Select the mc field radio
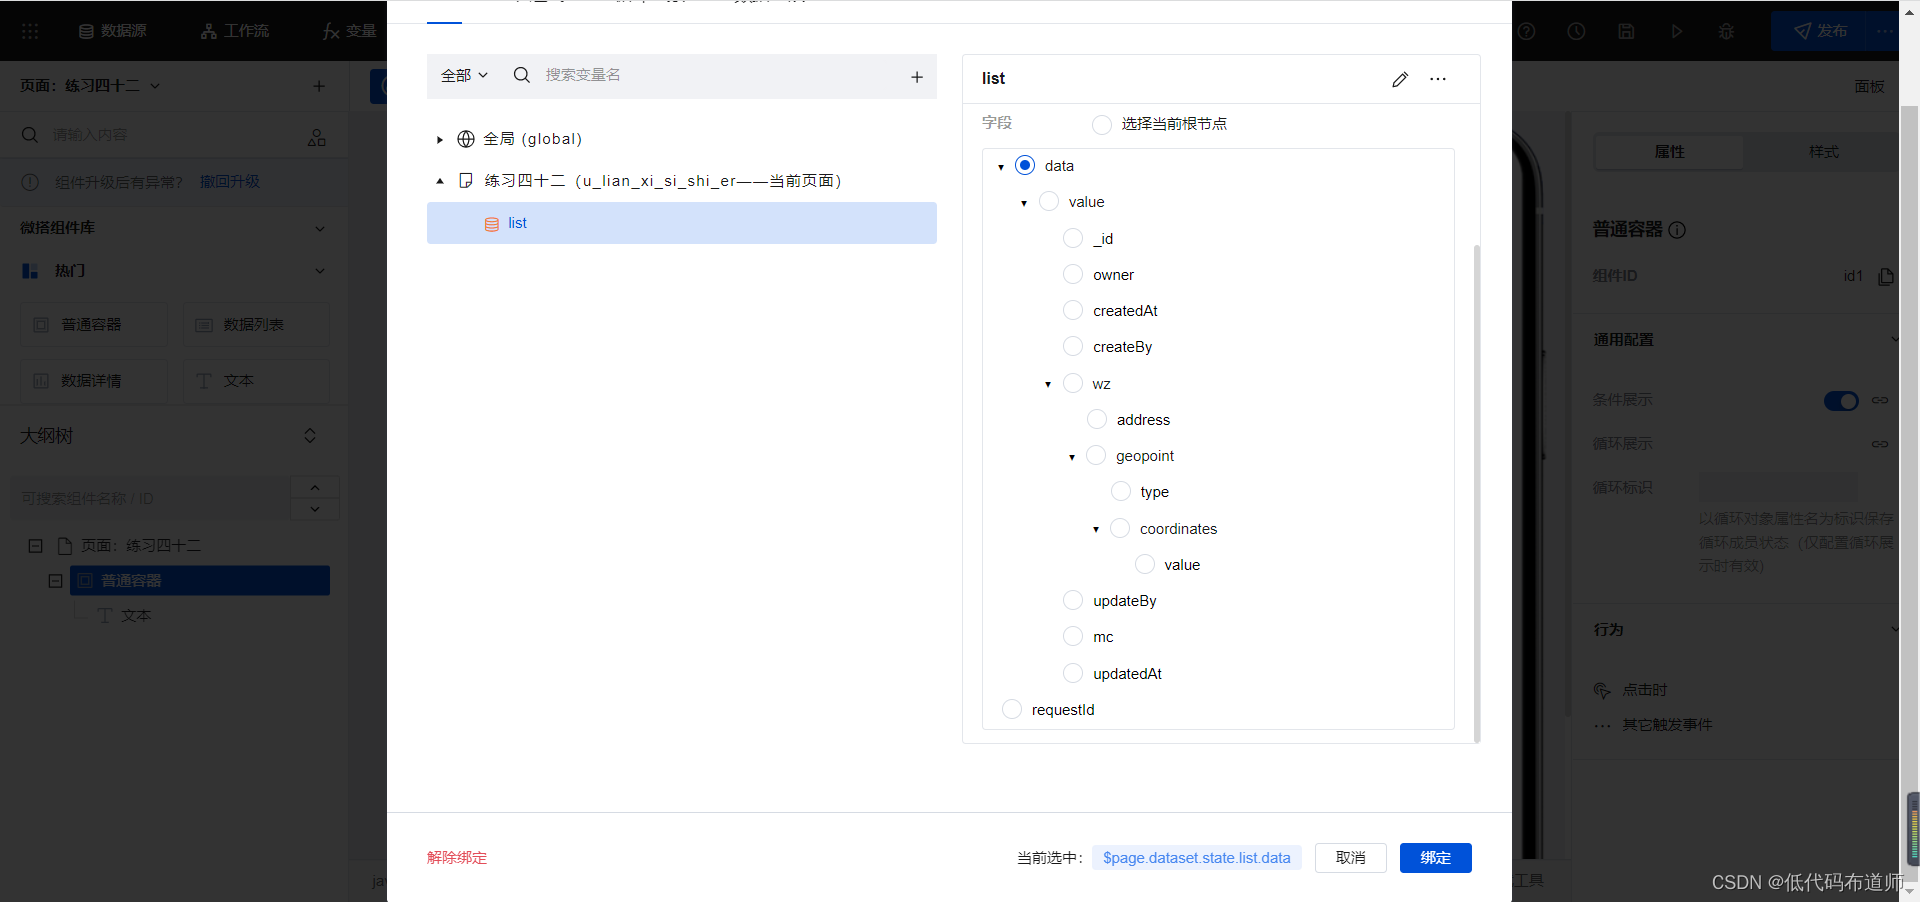The image size is (1920, 902). [x=1073, y=636]
